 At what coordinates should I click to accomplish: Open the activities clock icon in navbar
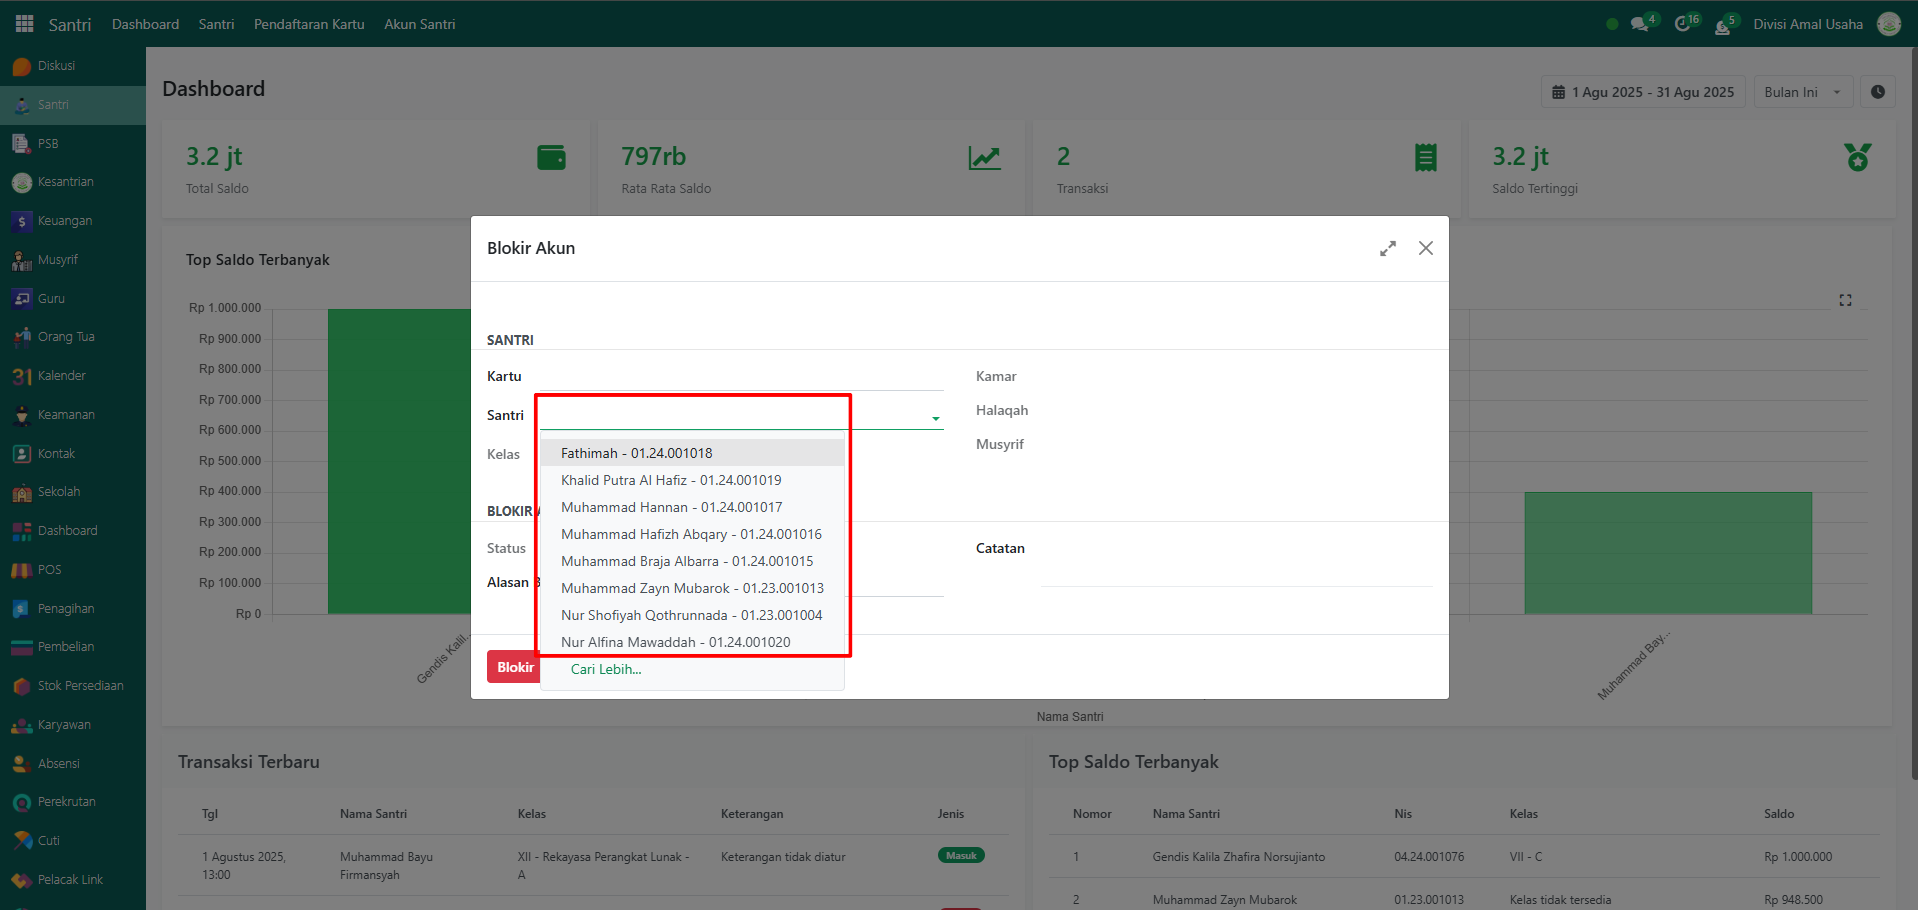(1683, 24)
